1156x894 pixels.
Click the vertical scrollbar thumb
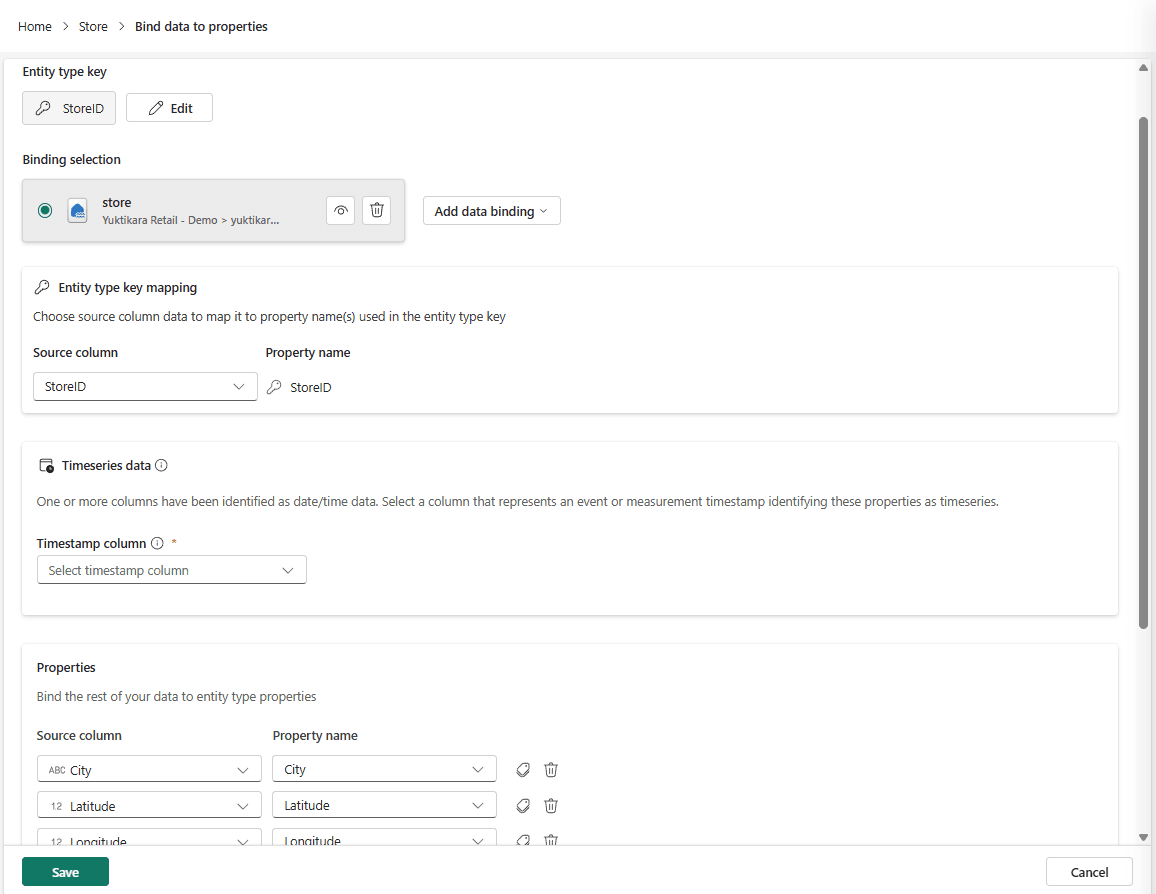[x=1143, y=372]
